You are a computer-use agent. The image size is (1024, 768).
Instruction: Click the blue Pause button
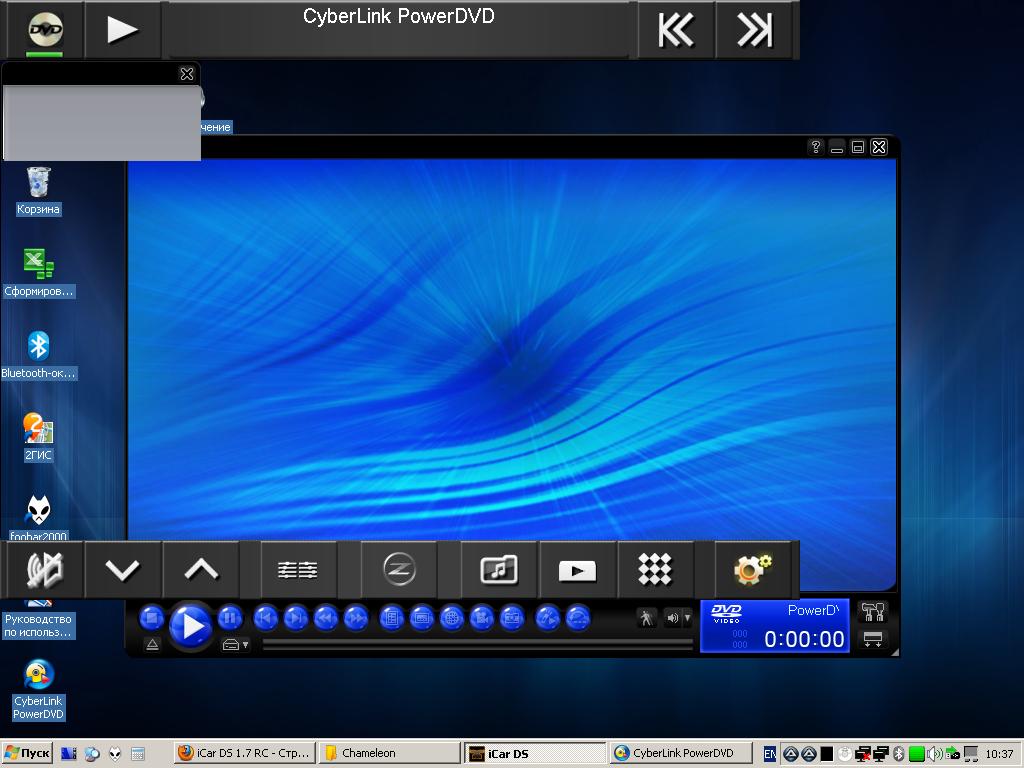pos(230,618)
